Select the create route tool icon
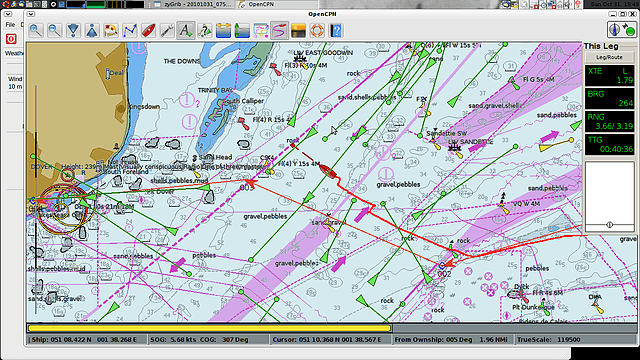640x360 pixels. pos(129,30)
